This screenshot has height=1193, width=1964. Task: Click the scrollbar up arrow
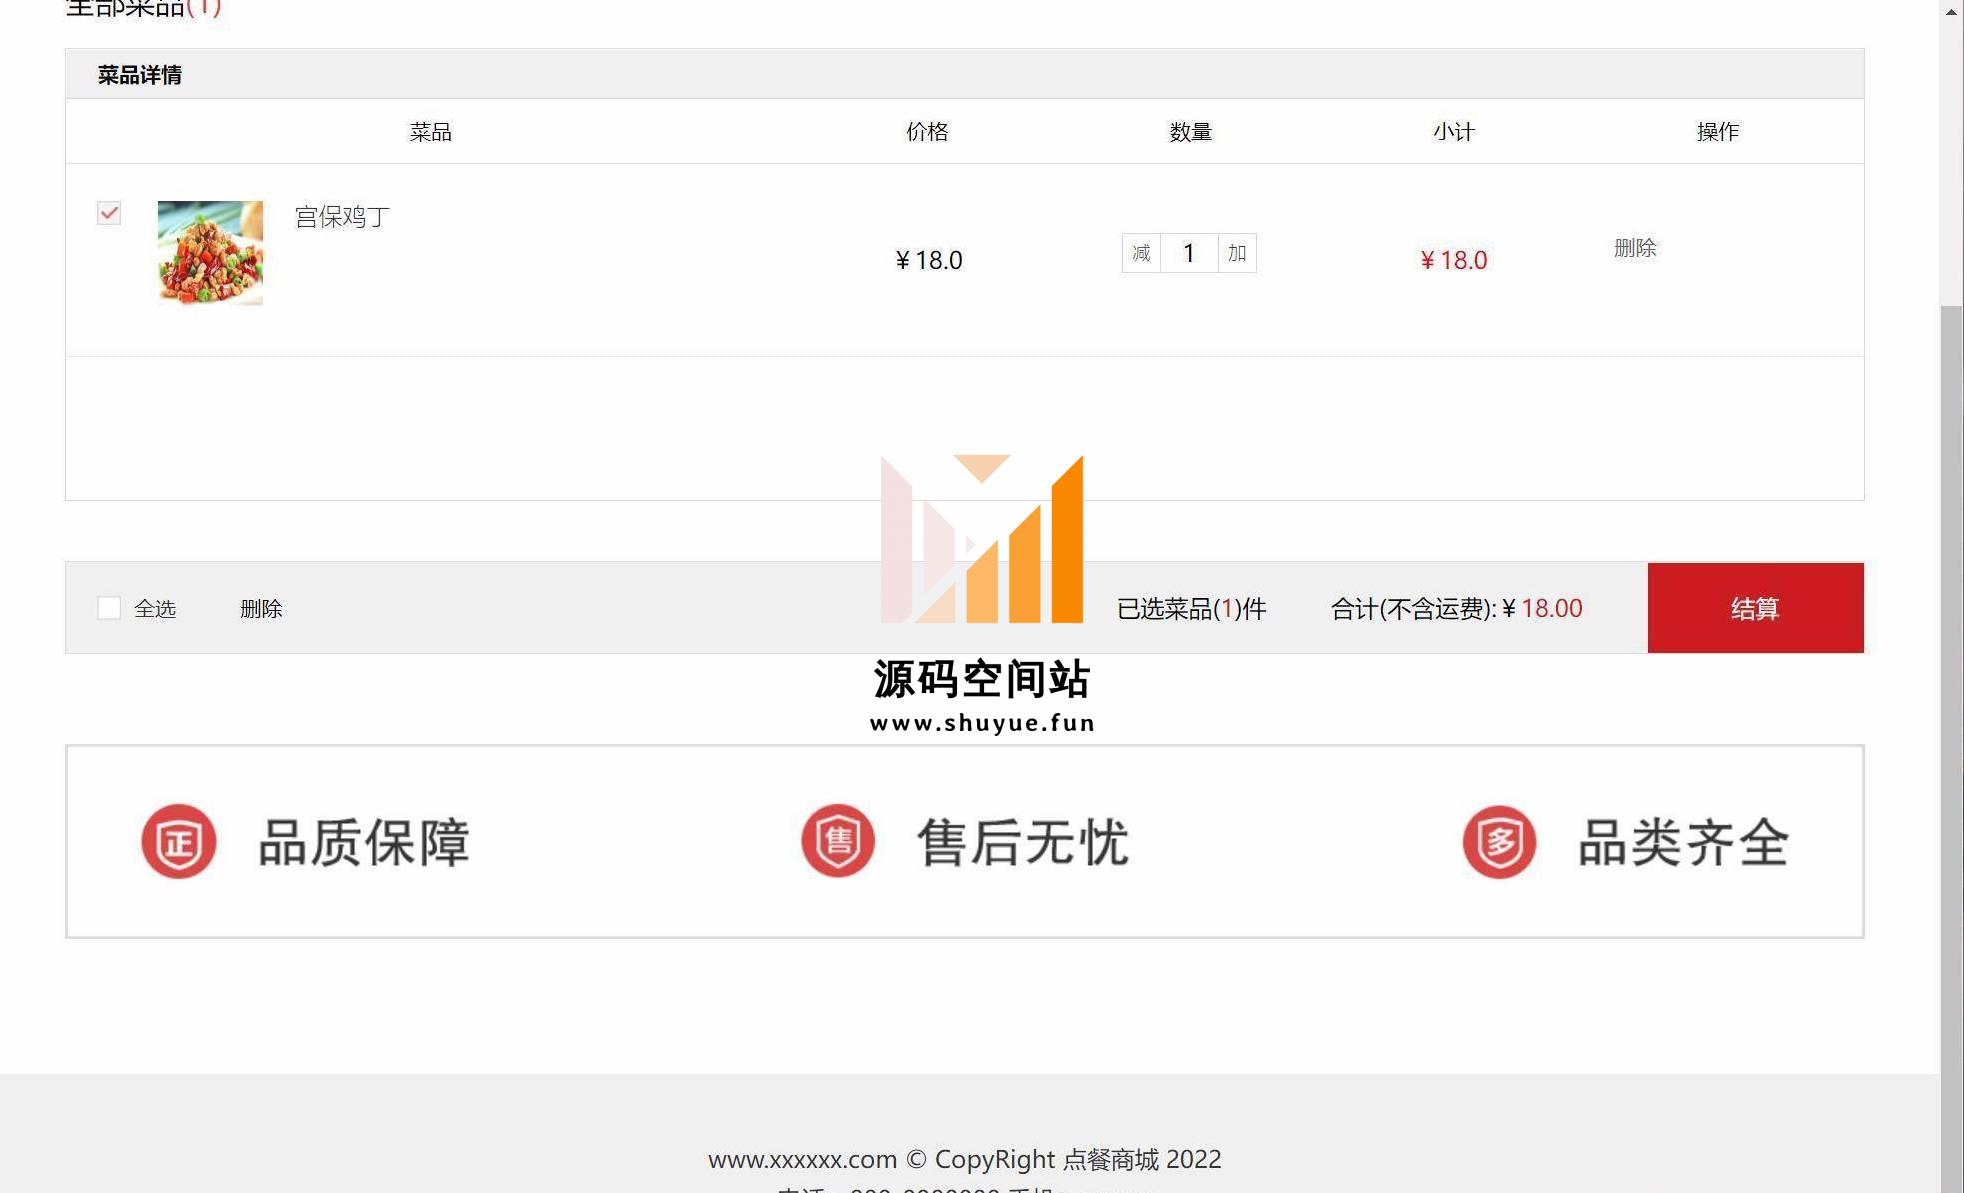point(1951,12)
